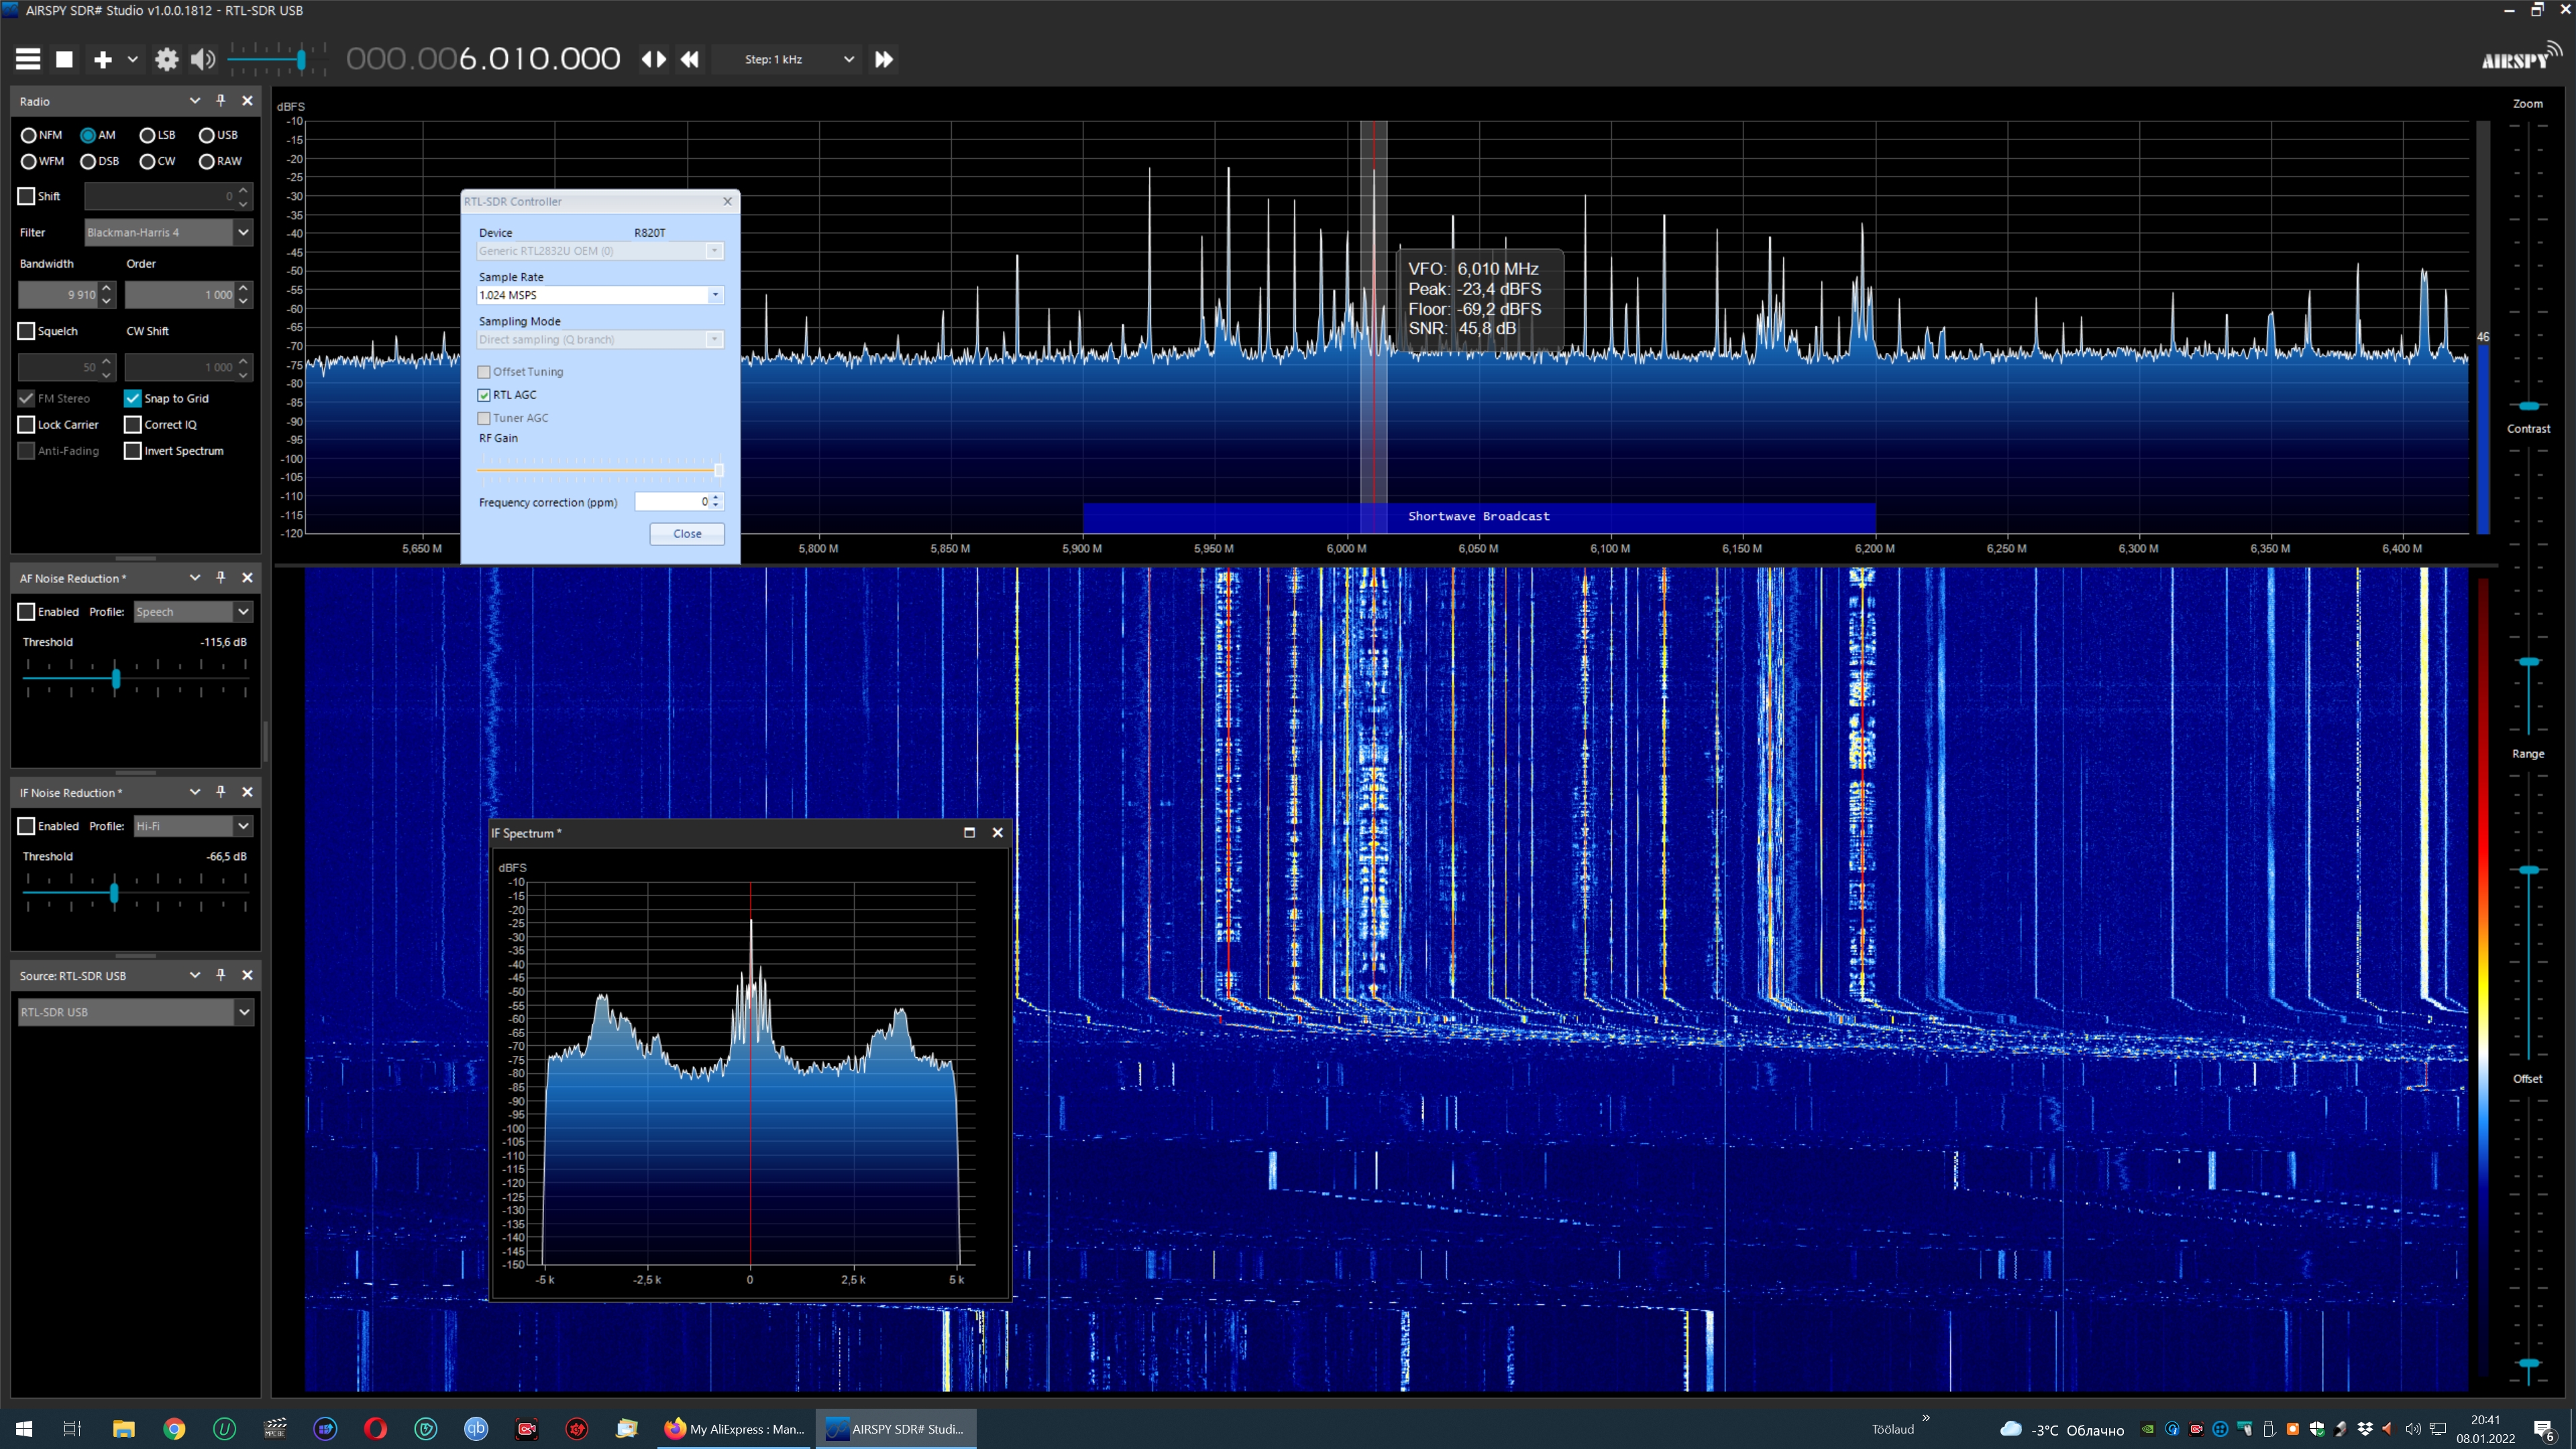Click the Shortwave Broadcast band label
Viewport: 2576px width, 1449px height.
[1478, 516]
